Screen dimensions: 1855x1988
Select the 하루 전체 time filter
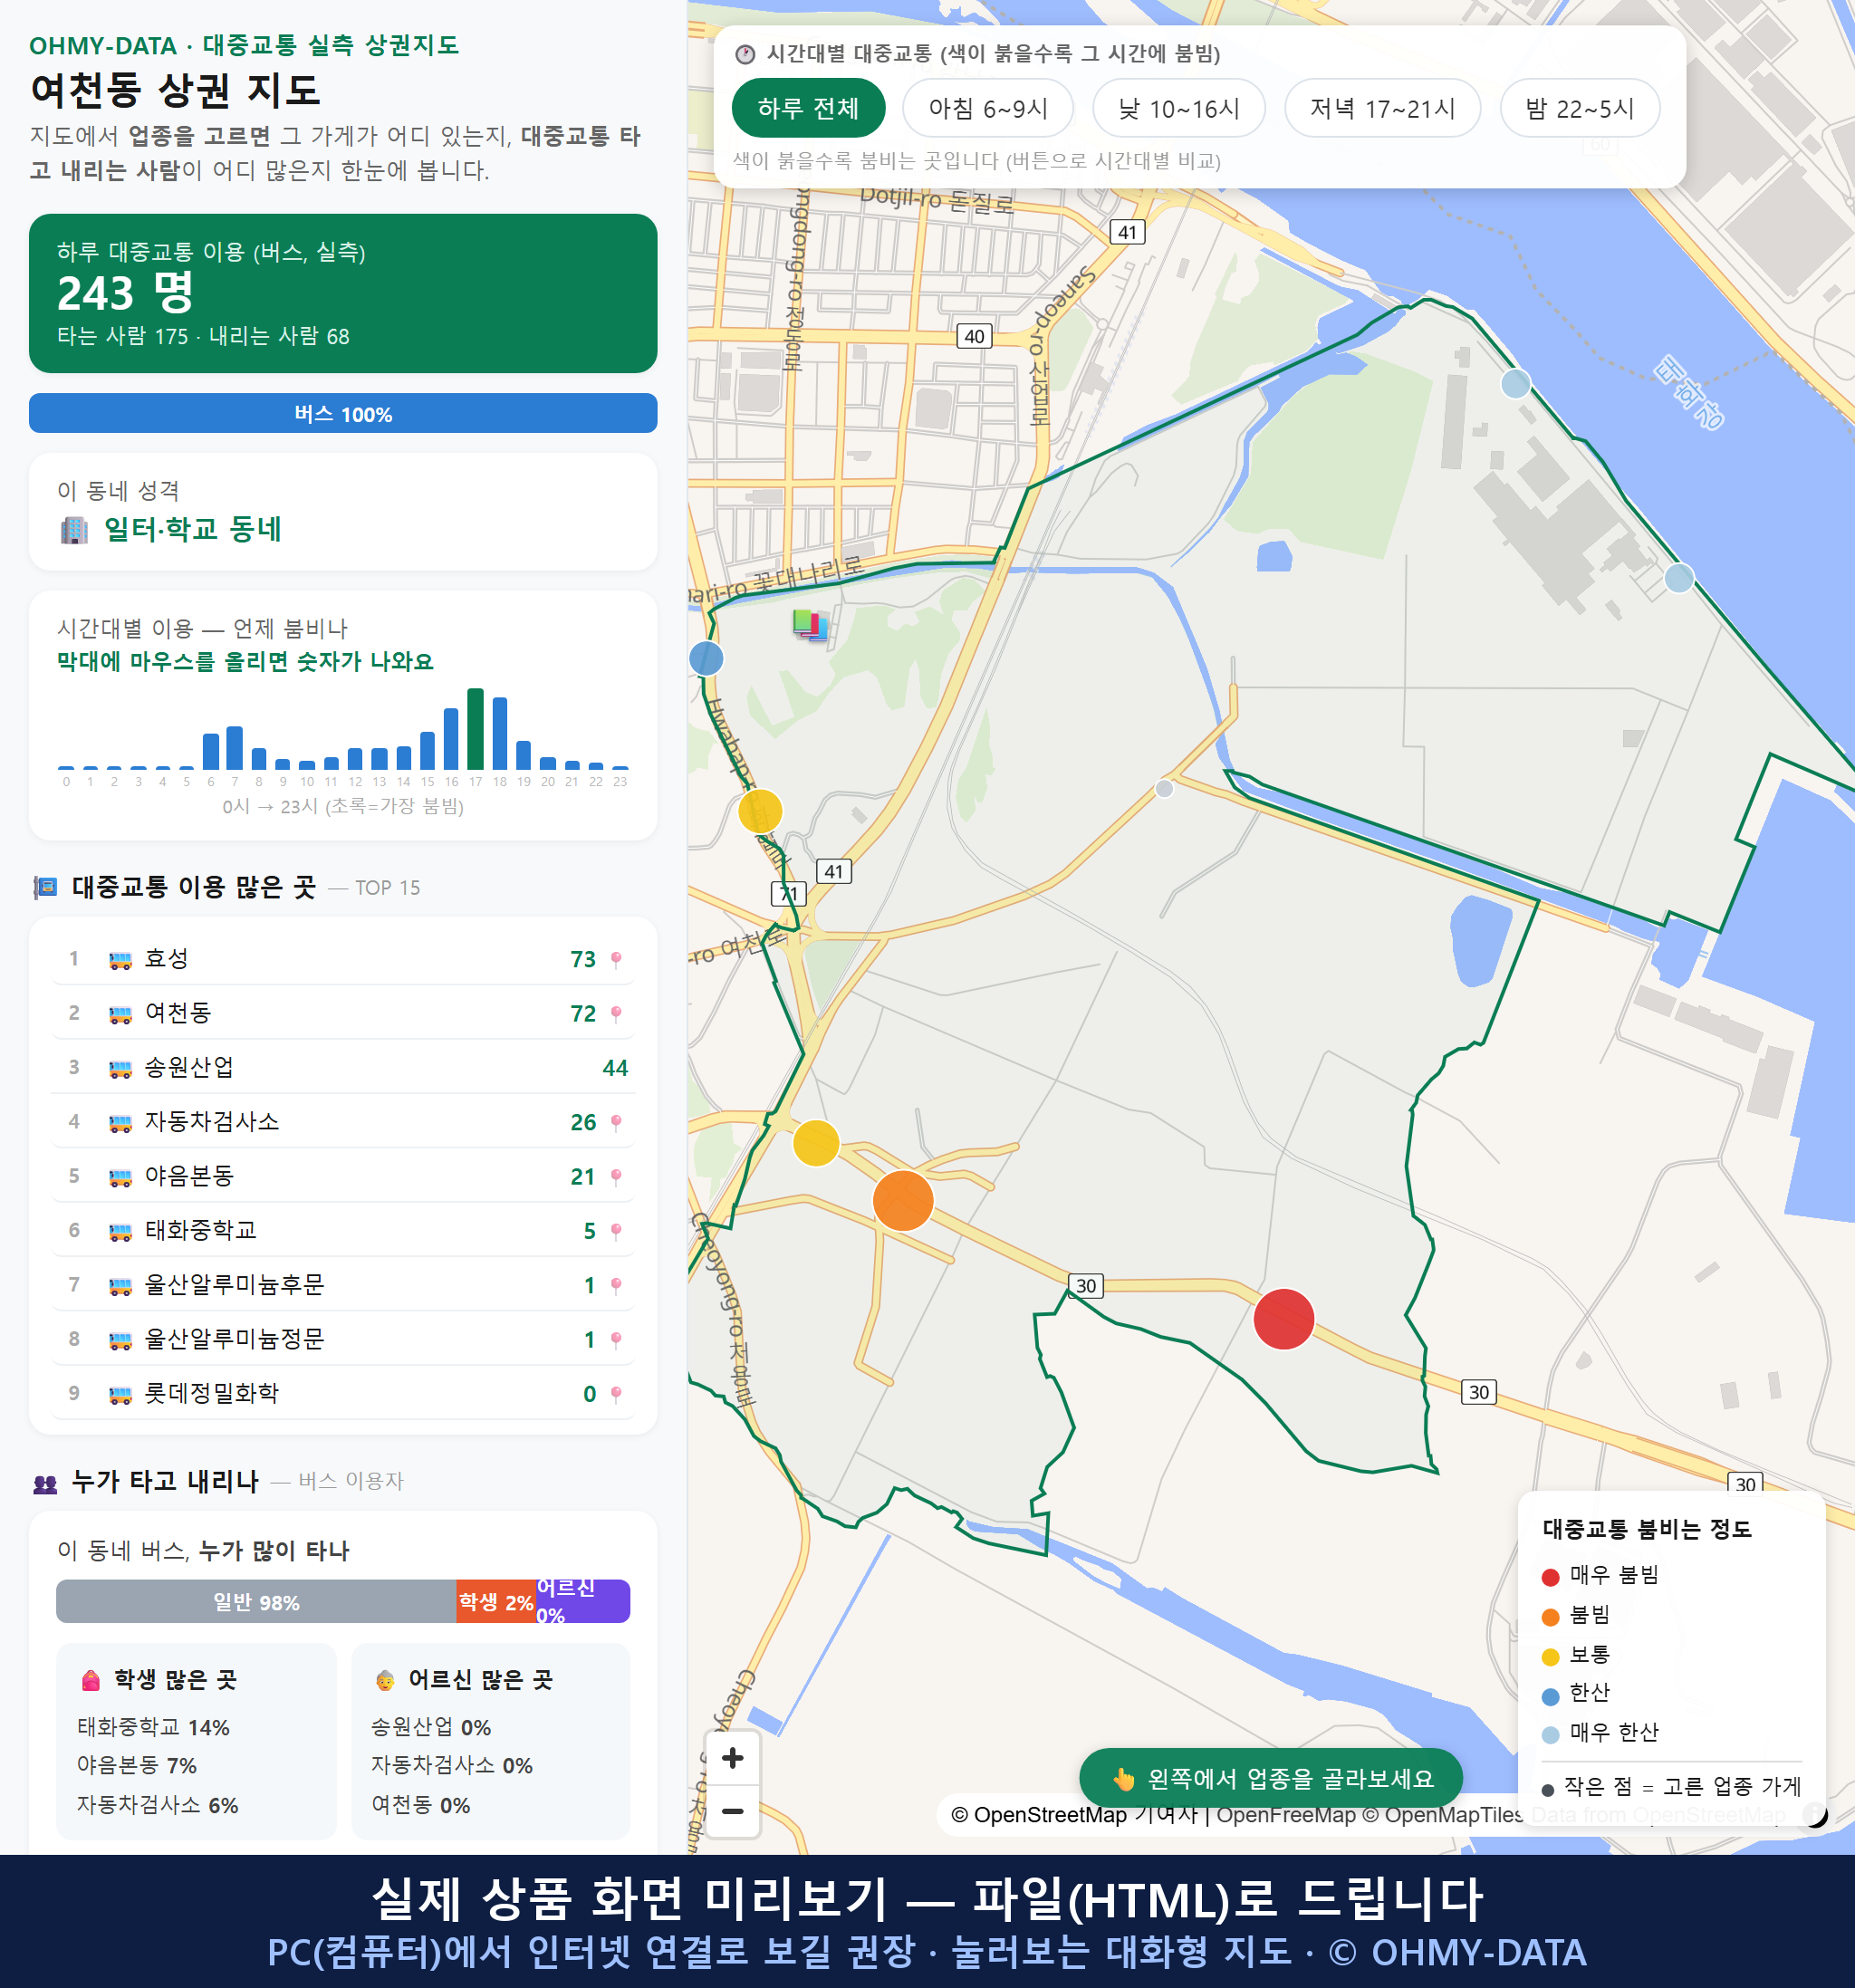(x=808, y=108)
